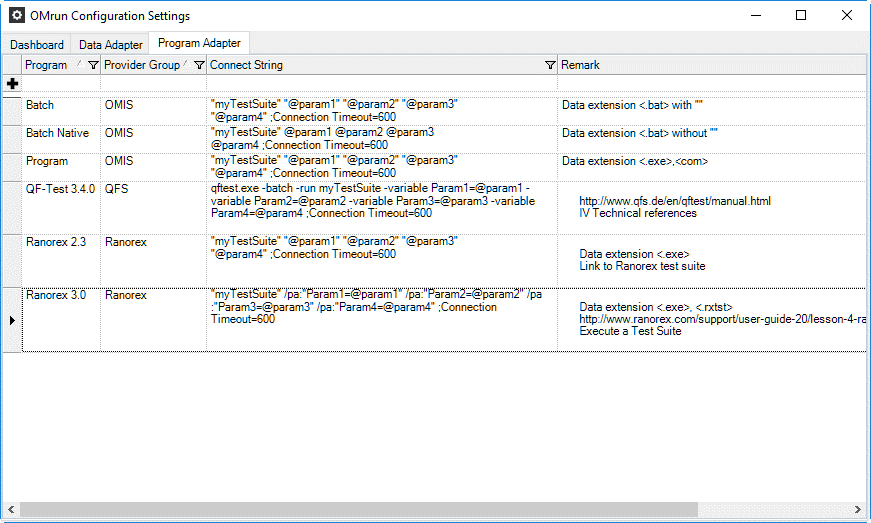Click remark 'Data extension <.bat> without ""'
This screenshot has width=871, height=523.
639,133
